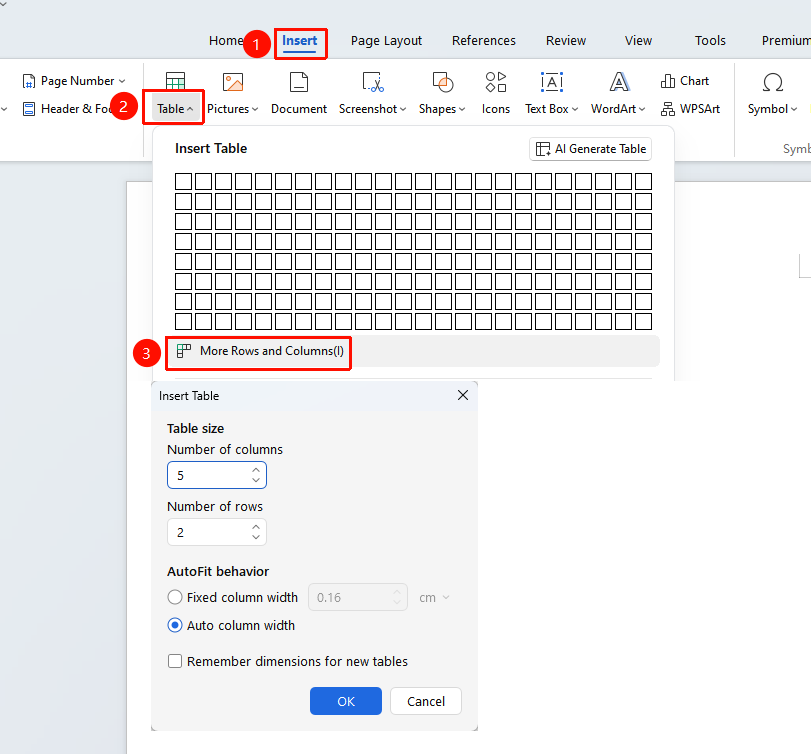811x754 pixels.
Task: Click the Shapes icon
Action: pyautogui.click(x=442, y=82)
